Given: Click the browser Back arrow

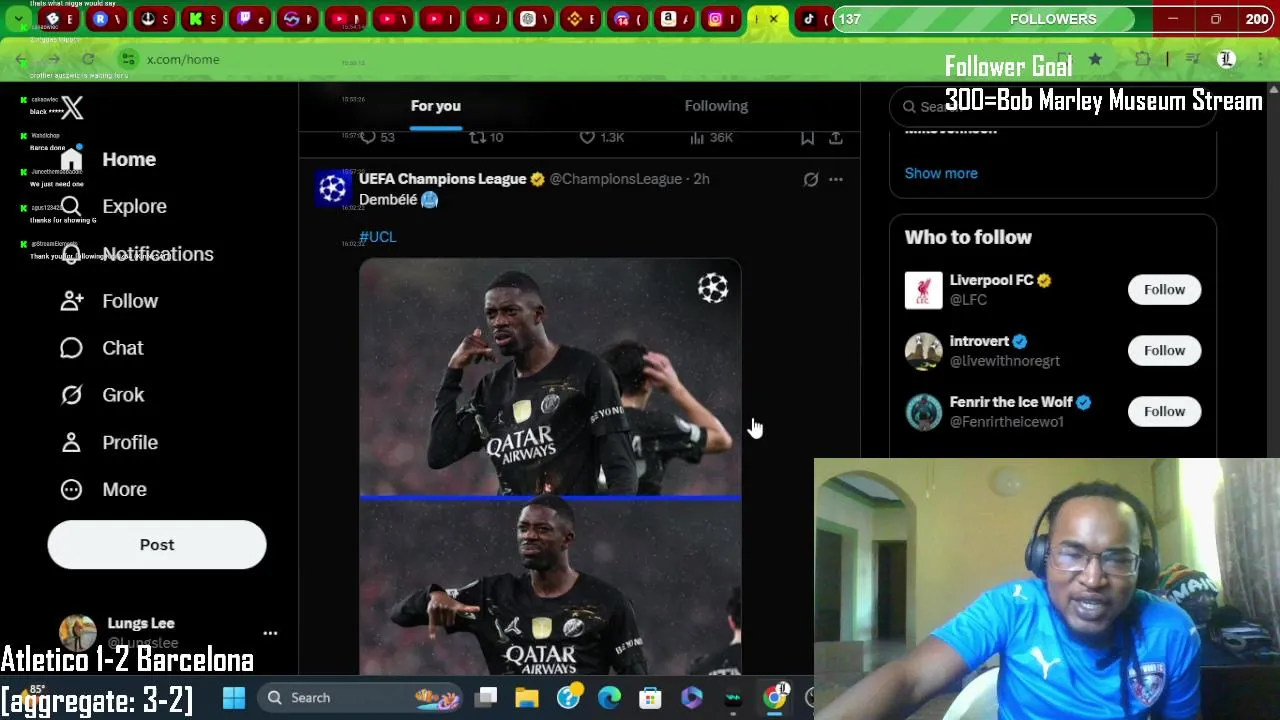Looking at the screenshot, I should (21, 60).
